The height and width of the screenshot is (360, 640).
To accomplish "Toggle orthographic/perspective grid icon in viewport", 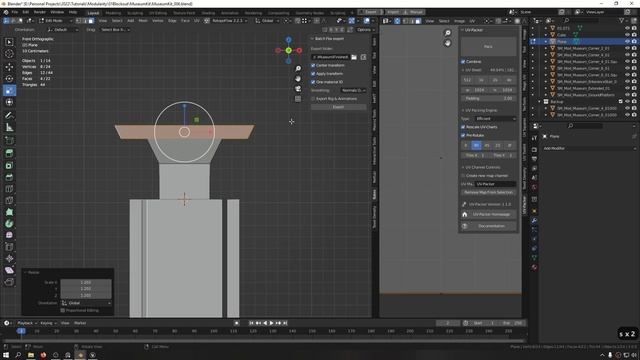I will (x=298, y=99).
